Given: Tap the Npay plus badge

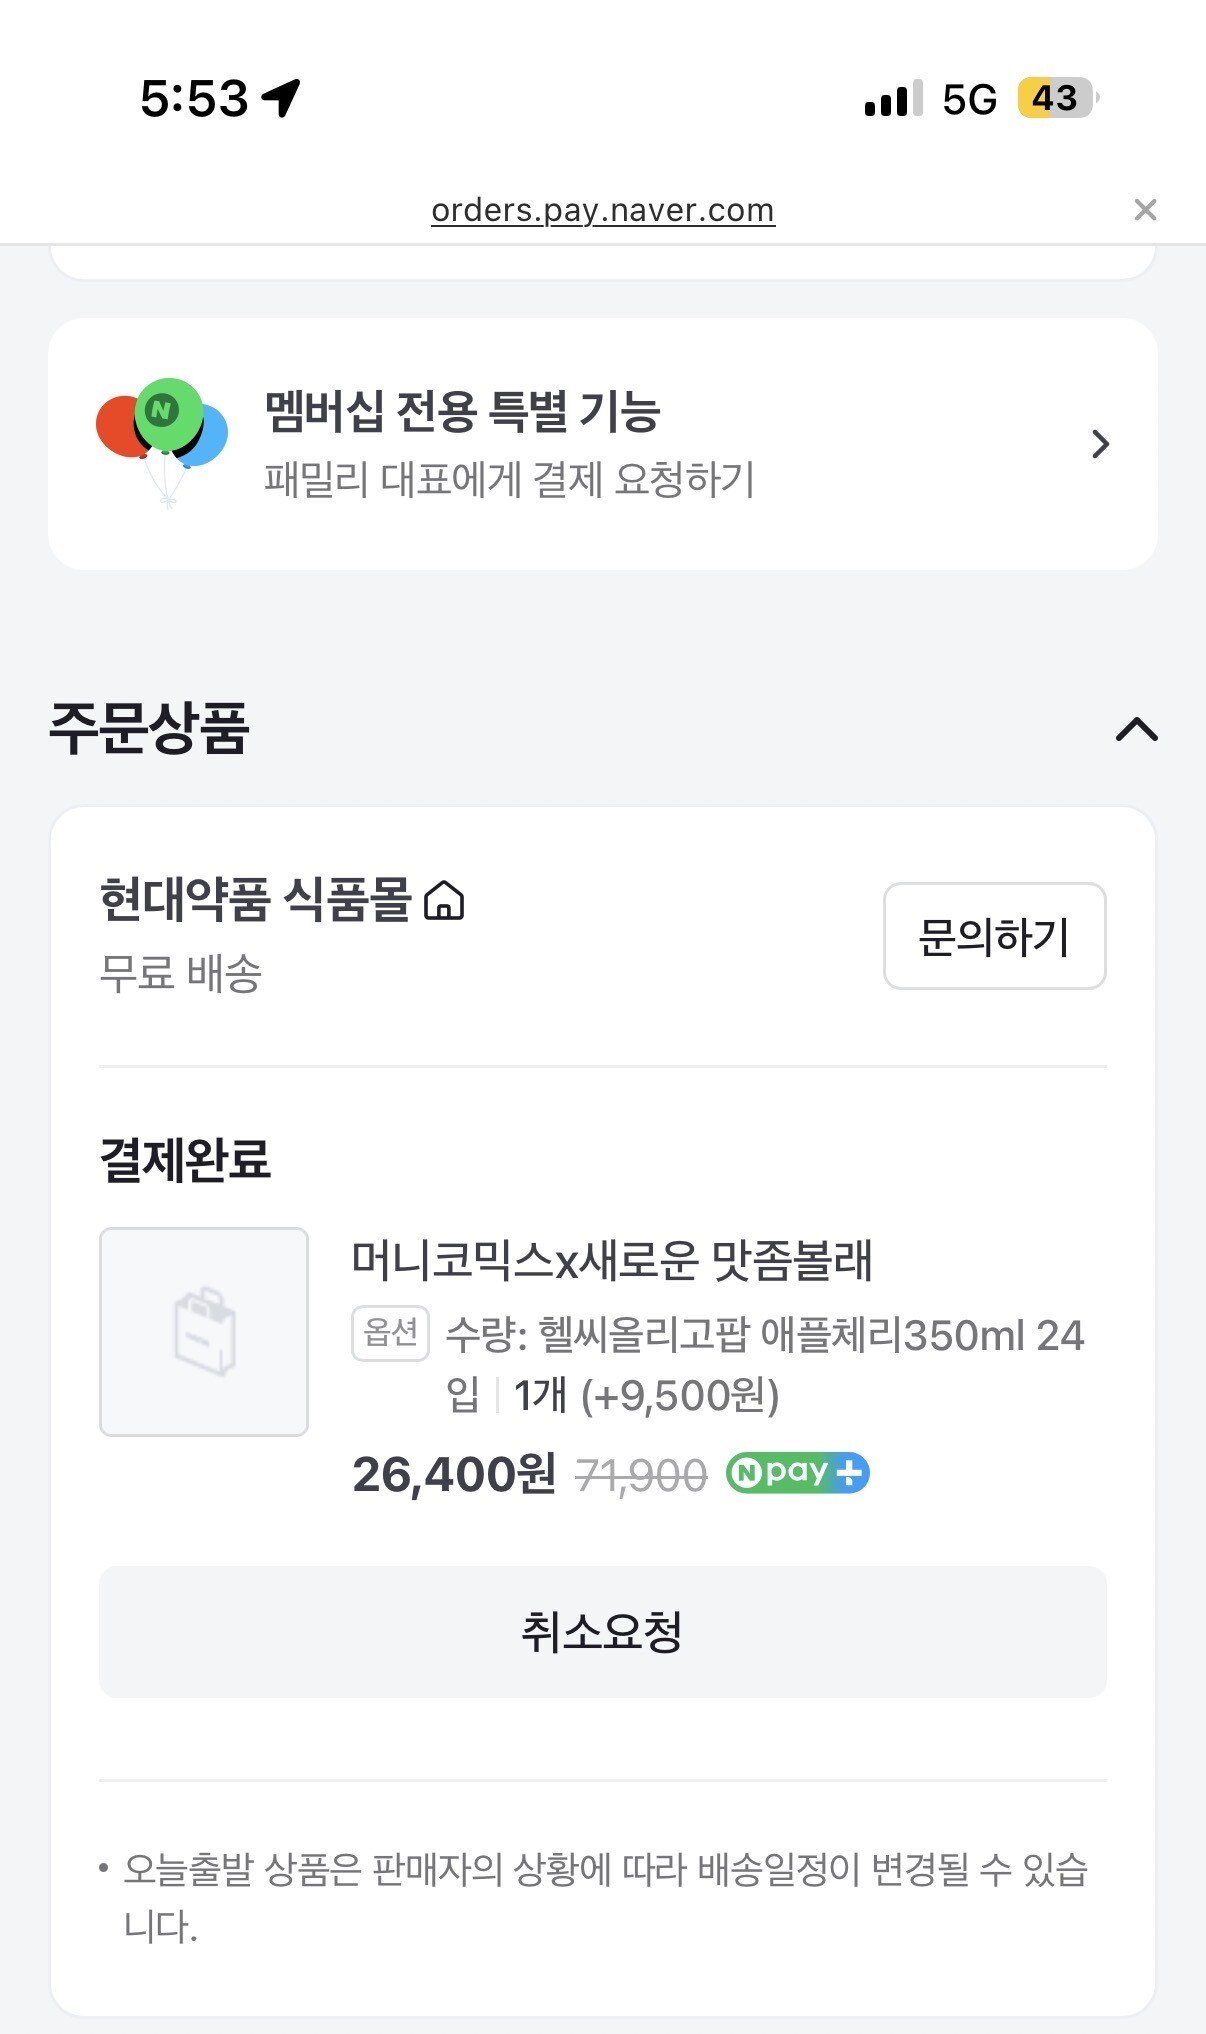Looking at the screenshot, I should [x=797, y=1473].
